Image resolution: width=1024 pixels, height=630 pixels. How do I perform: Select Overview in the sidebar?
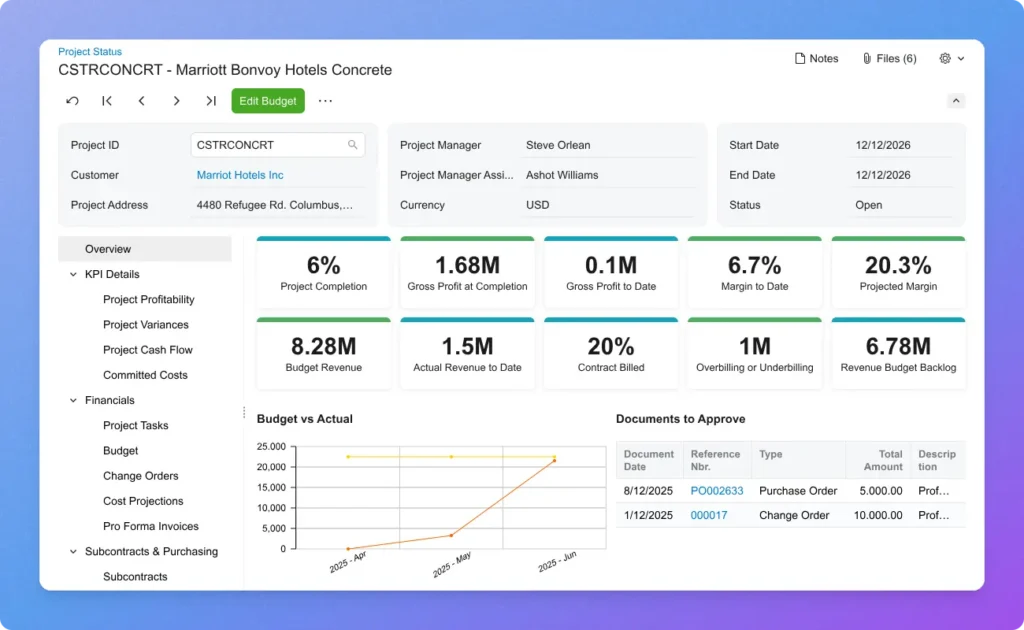(145, 249)
